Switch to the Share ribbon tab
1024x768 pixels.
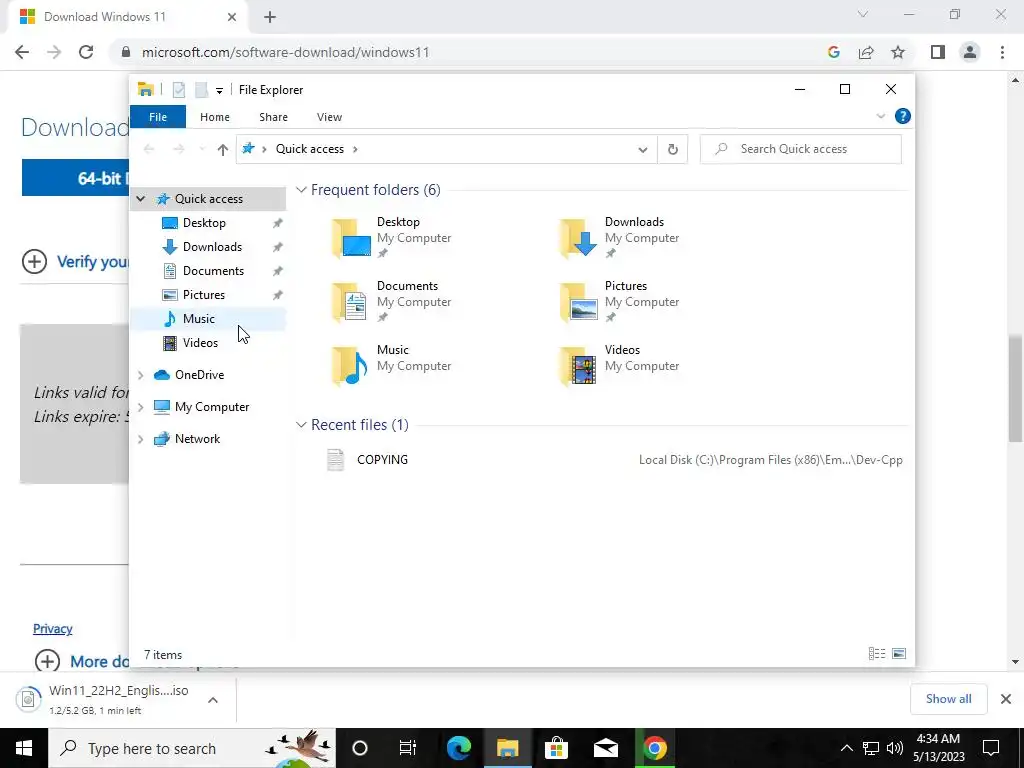point(273,117)
